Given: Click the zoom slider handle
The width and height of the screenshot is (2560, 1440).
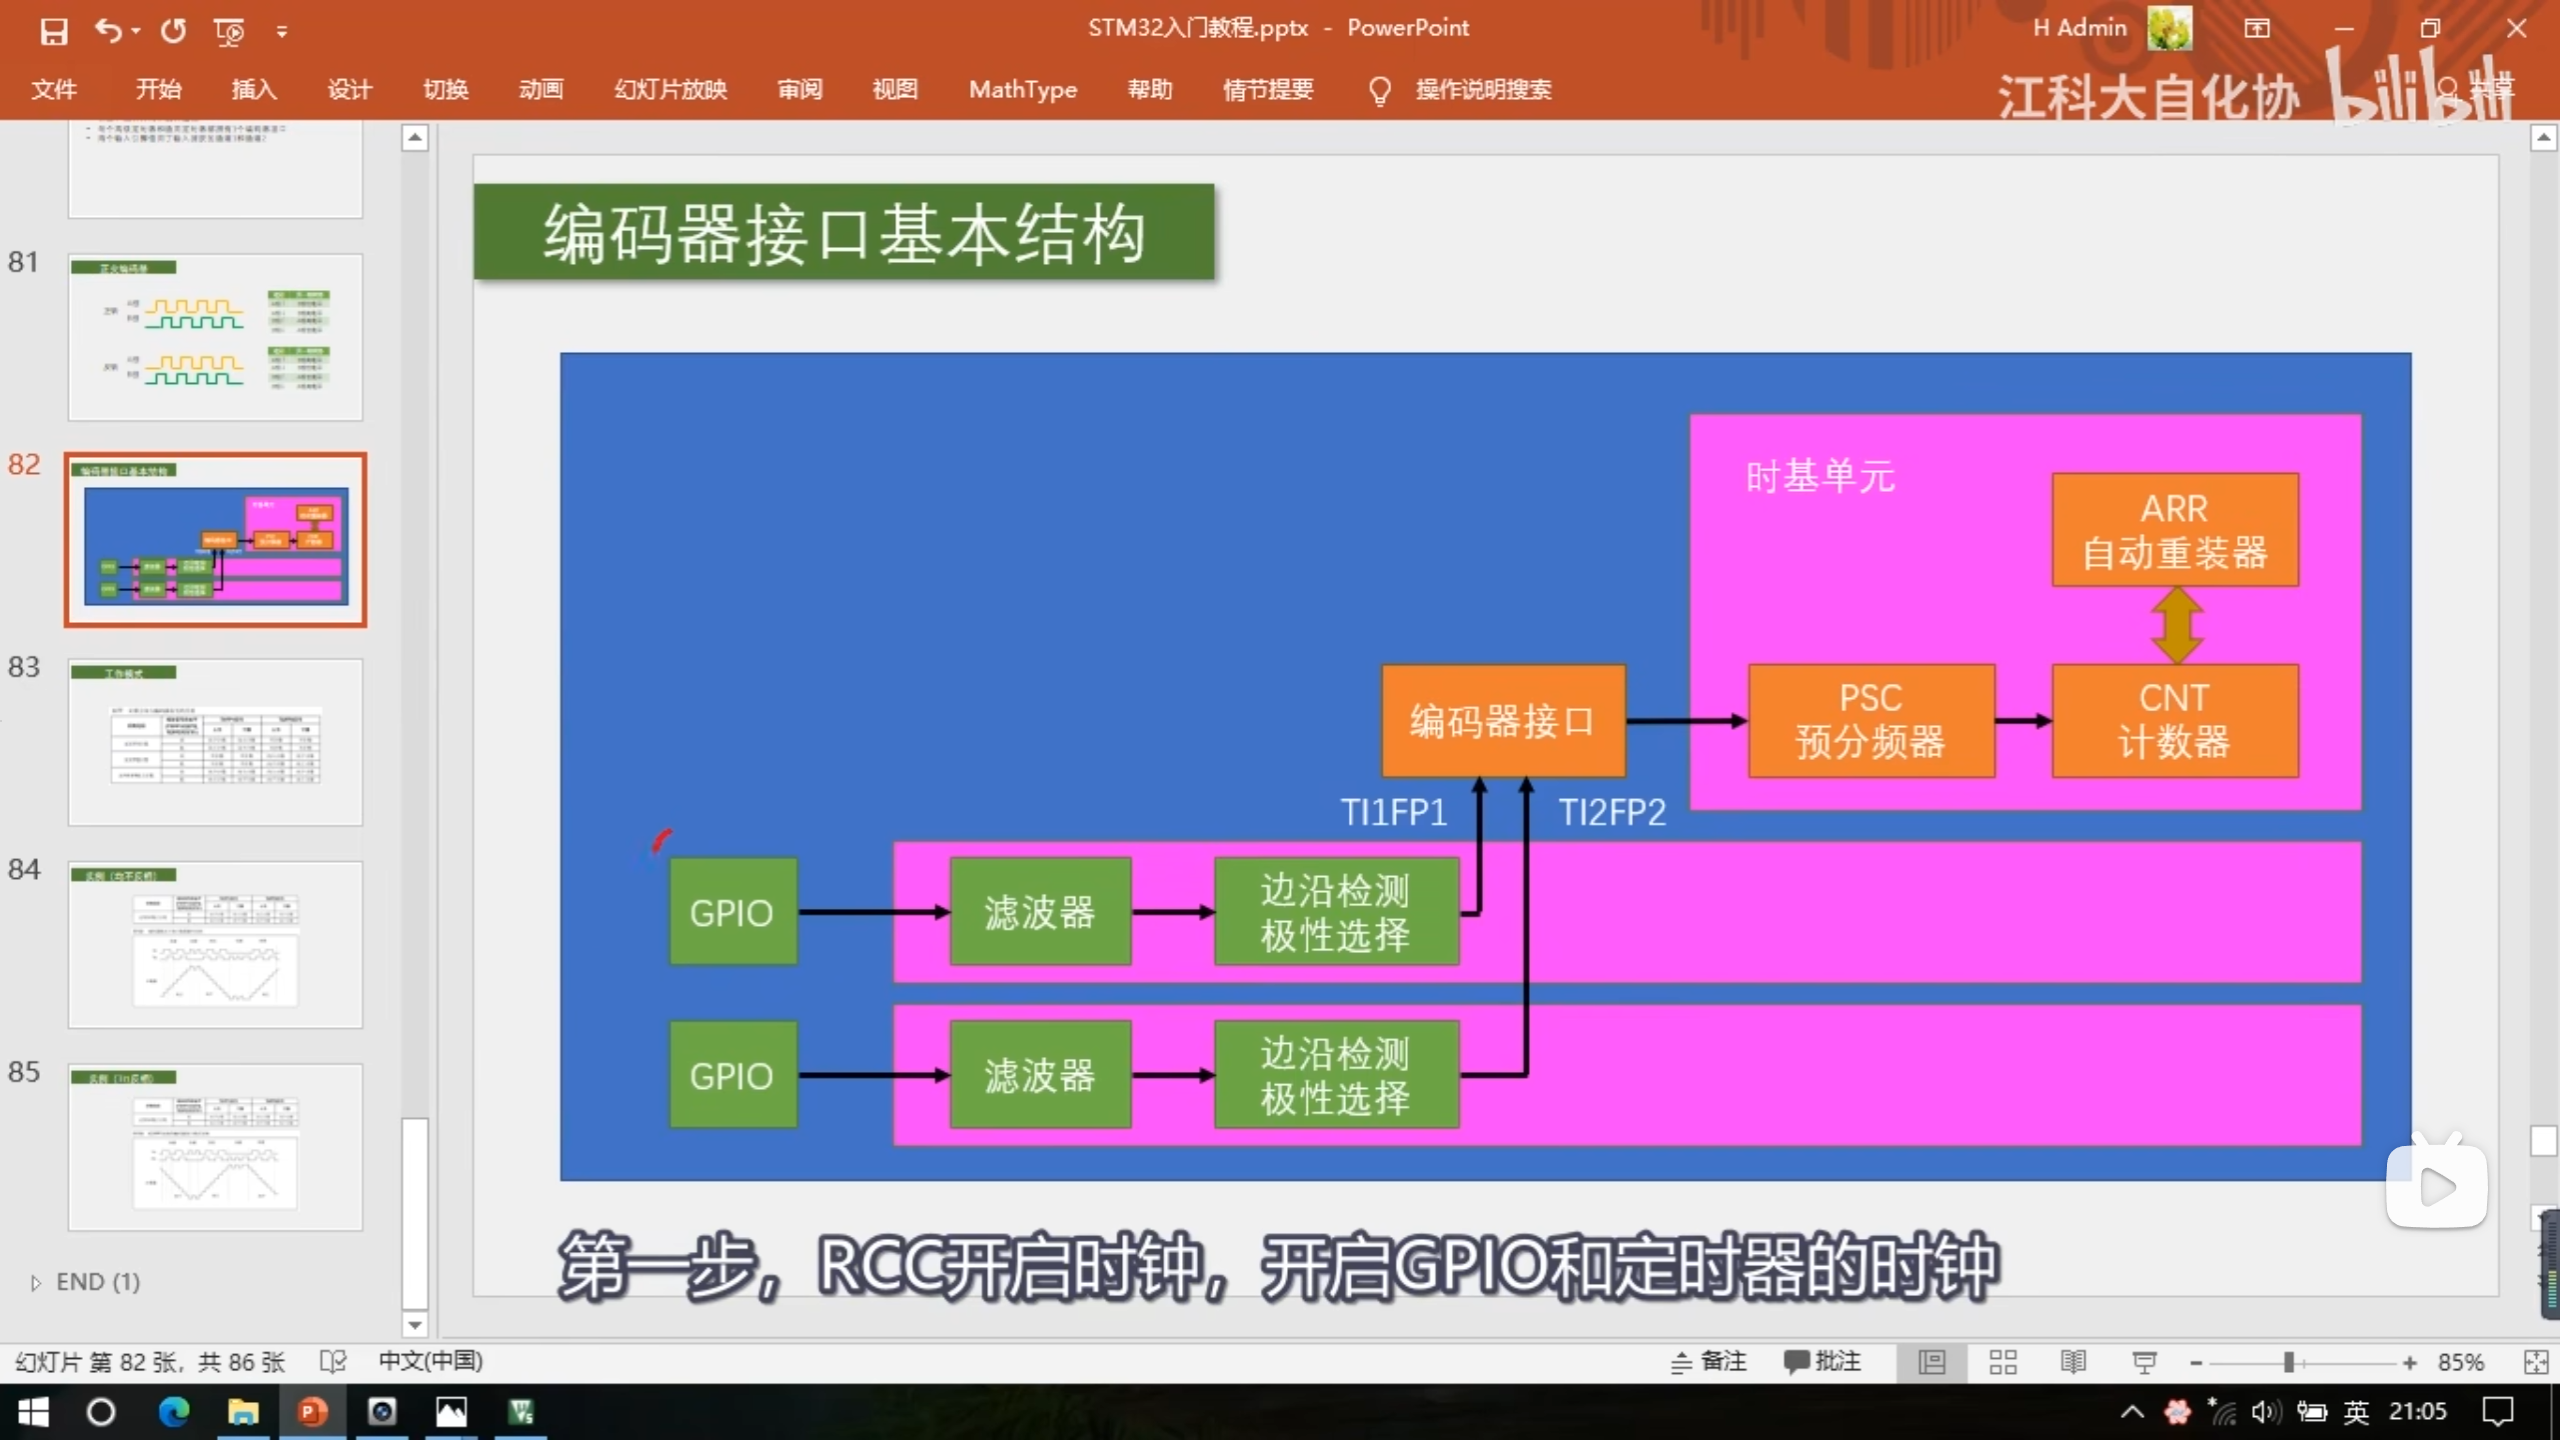Looking at the screenshot, I should click(x=2288, y=1362).
